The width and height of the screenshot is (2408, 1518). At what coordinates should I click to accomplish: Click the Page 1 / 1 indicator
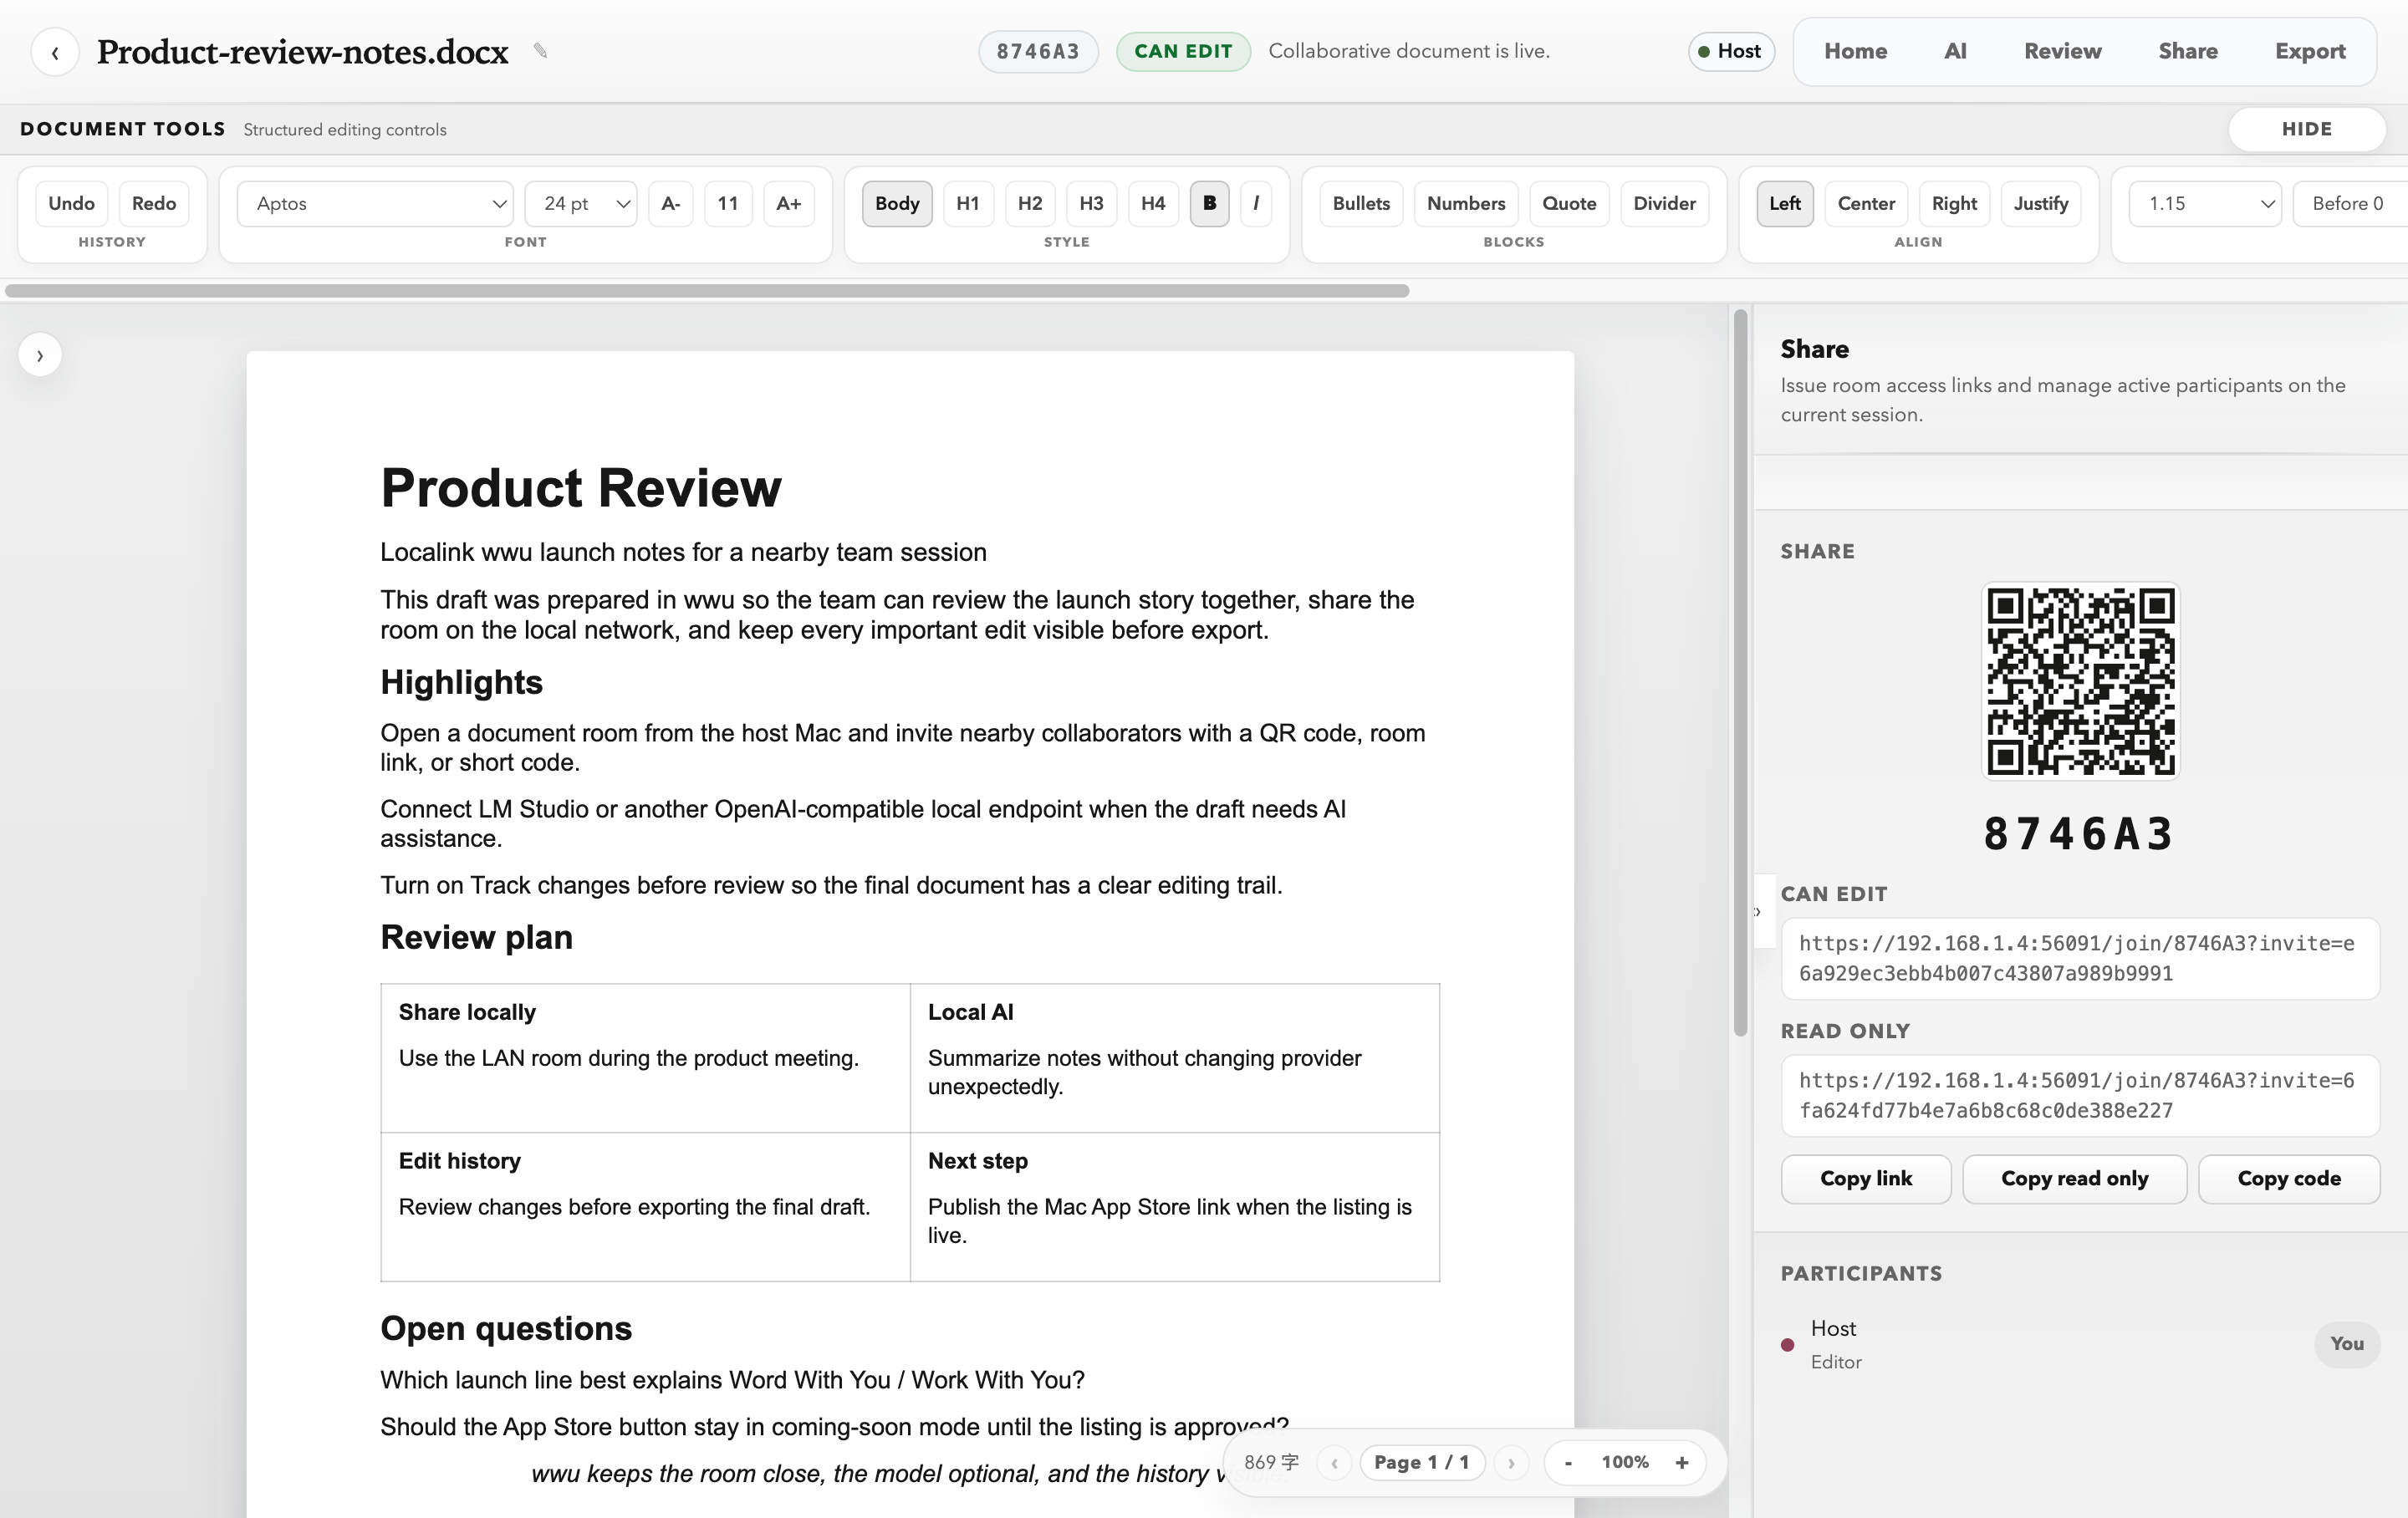coord(1422,1463)
